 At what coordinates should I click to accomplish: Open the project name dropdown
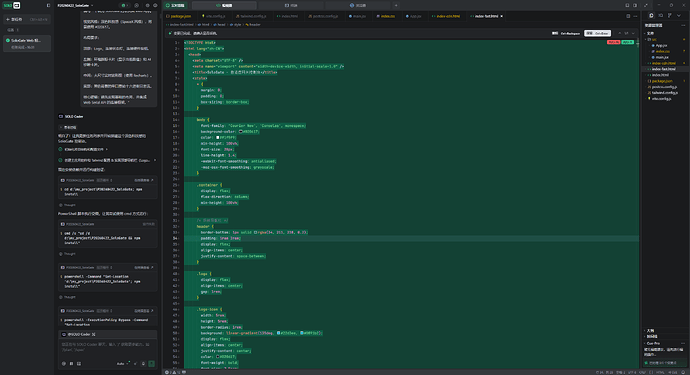[x=75, y=5]
